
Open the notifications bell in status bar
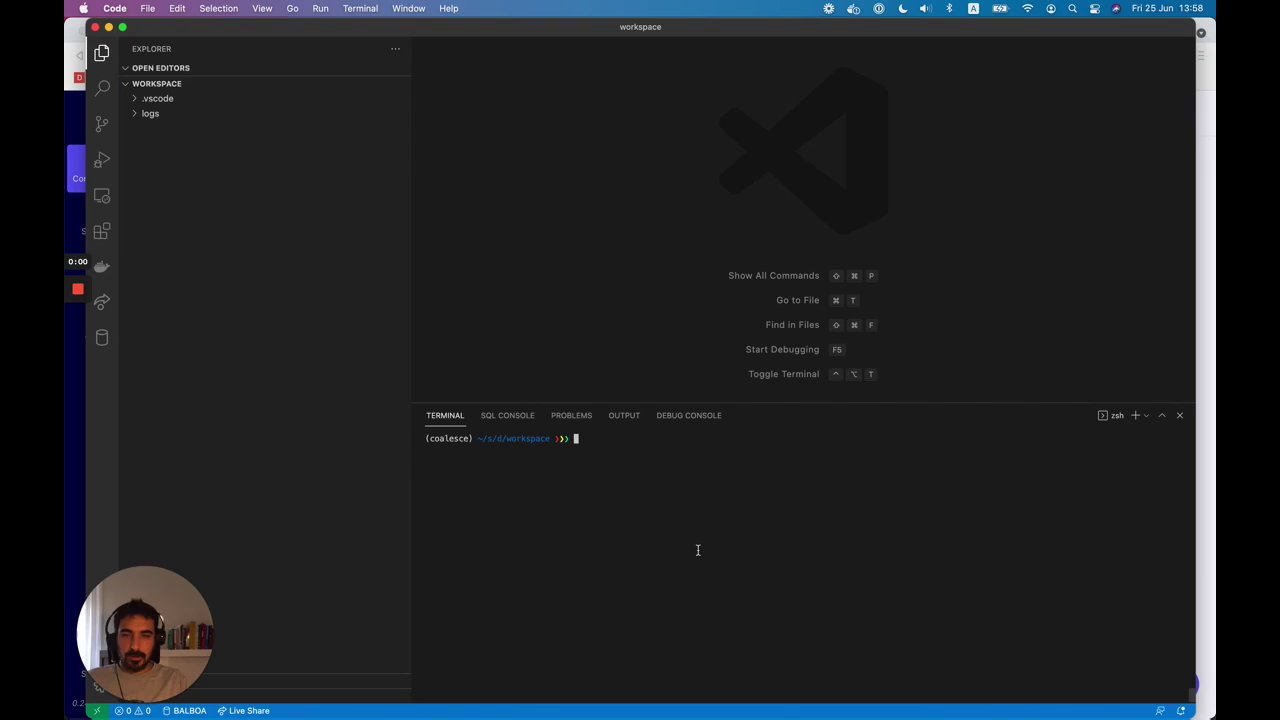pyautogui.click(x=1181, y=711)
